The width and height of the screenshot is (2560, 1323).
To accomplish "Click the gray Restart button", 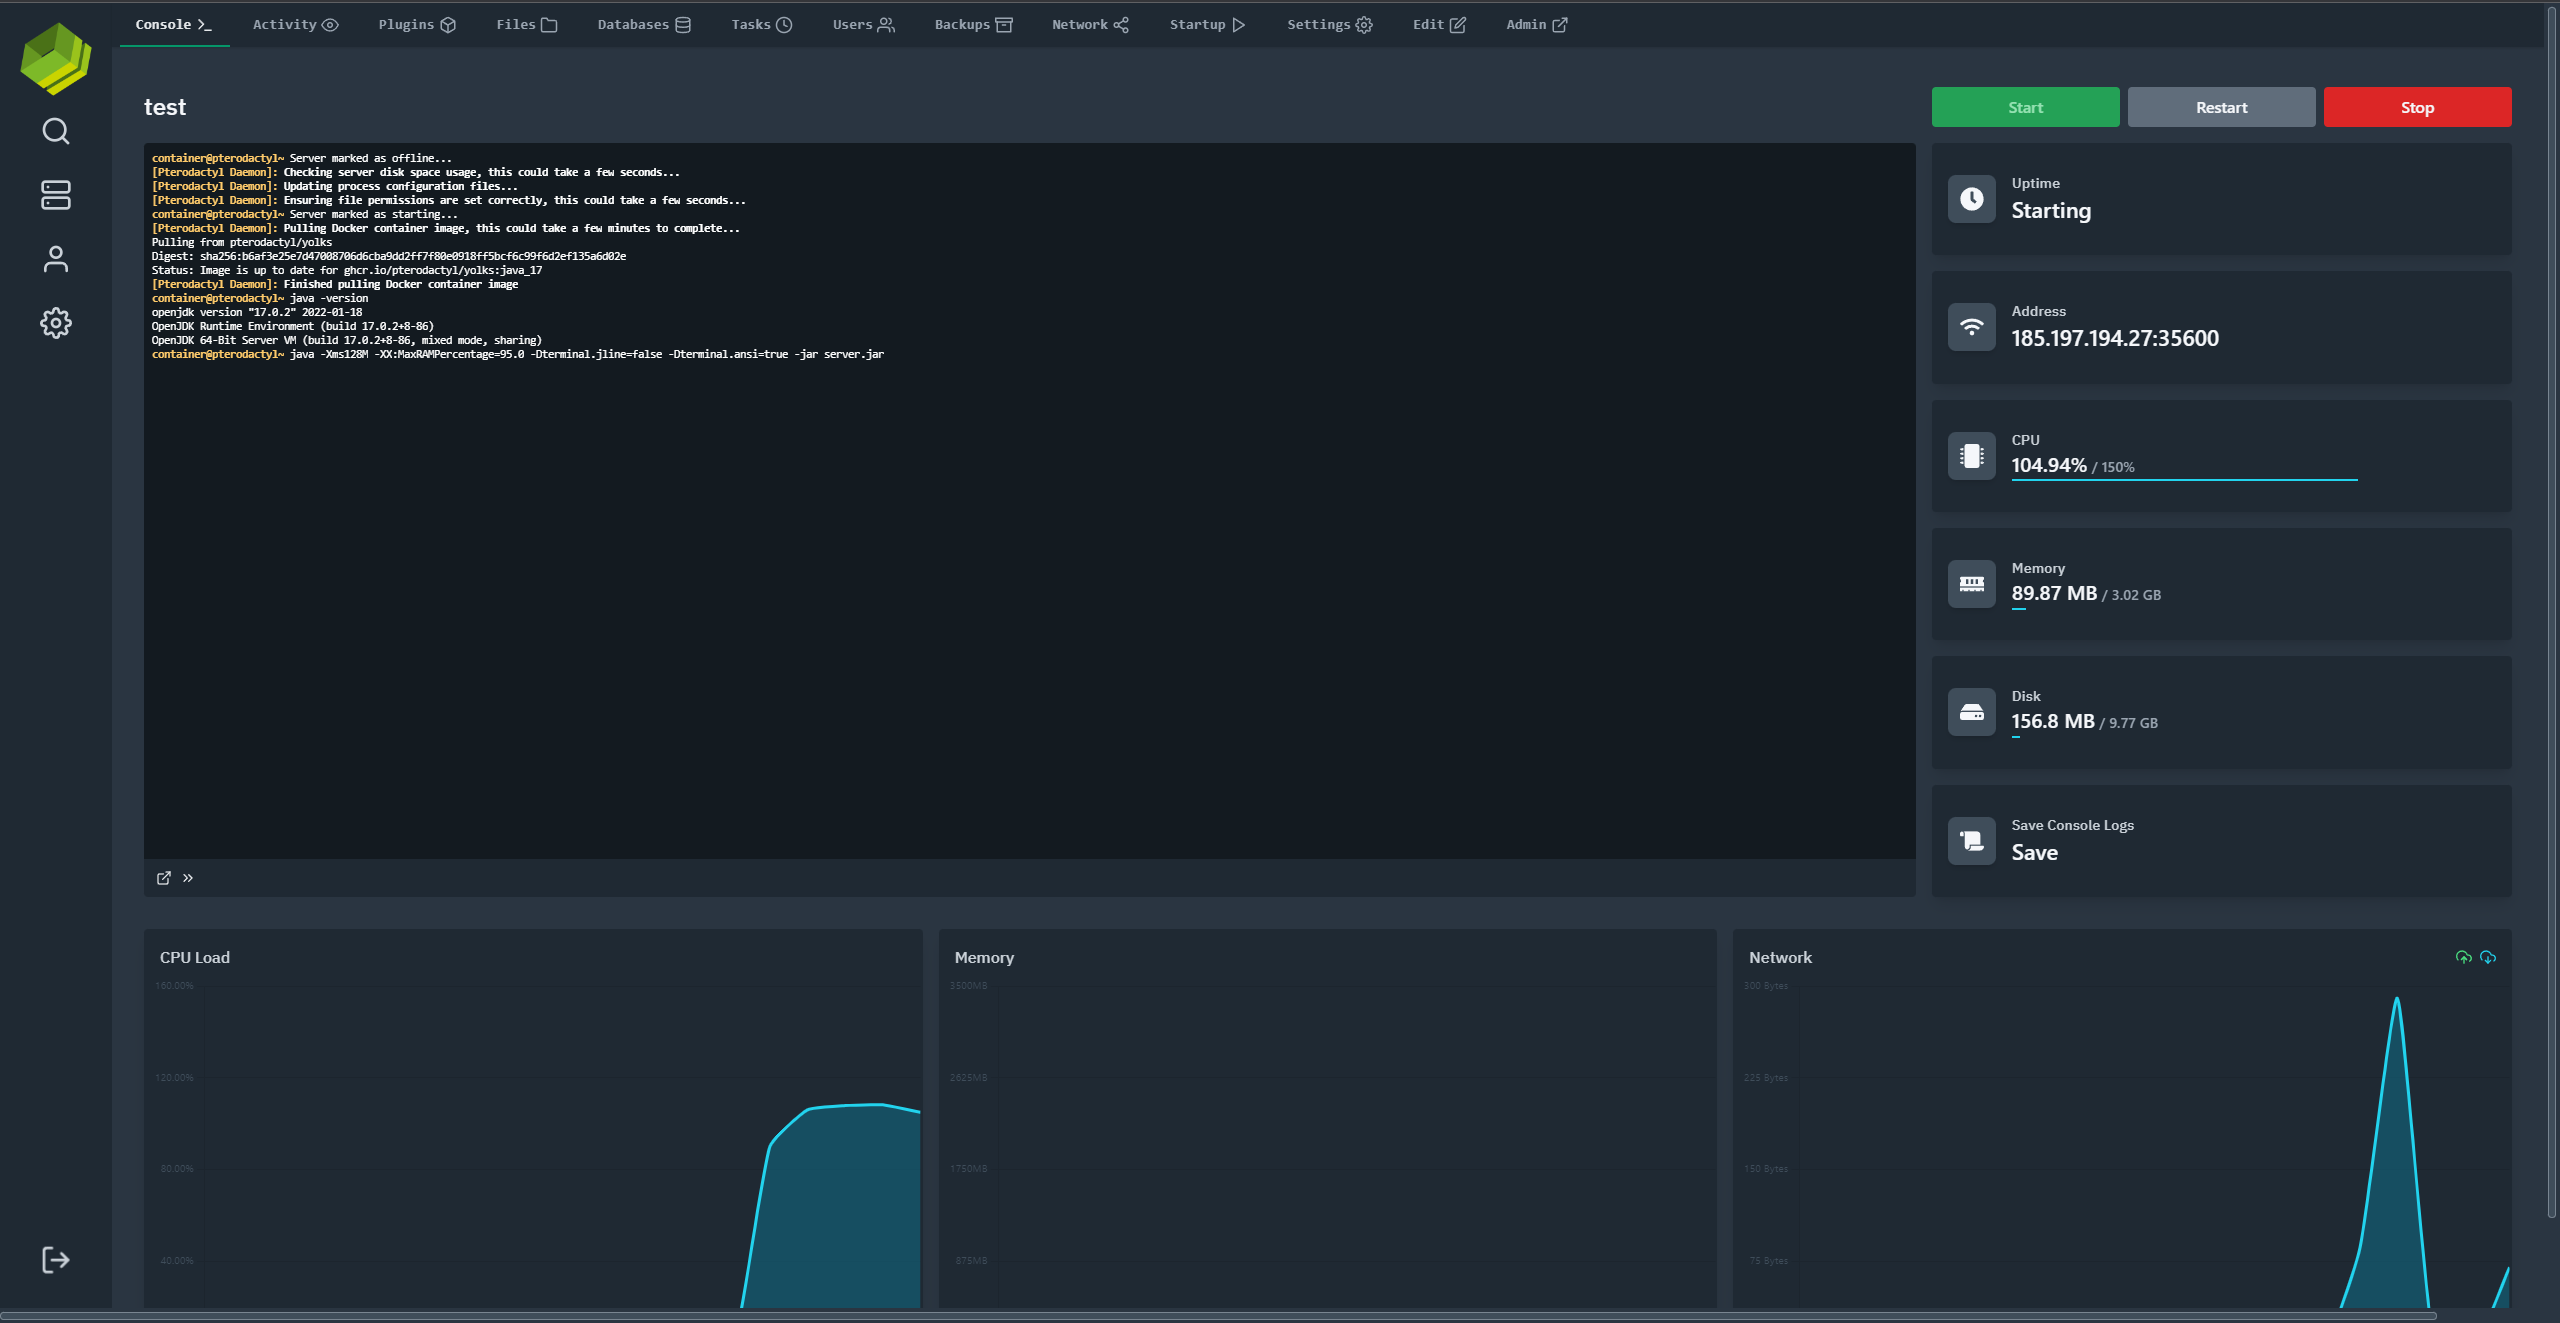I will tap(2221, 107).
